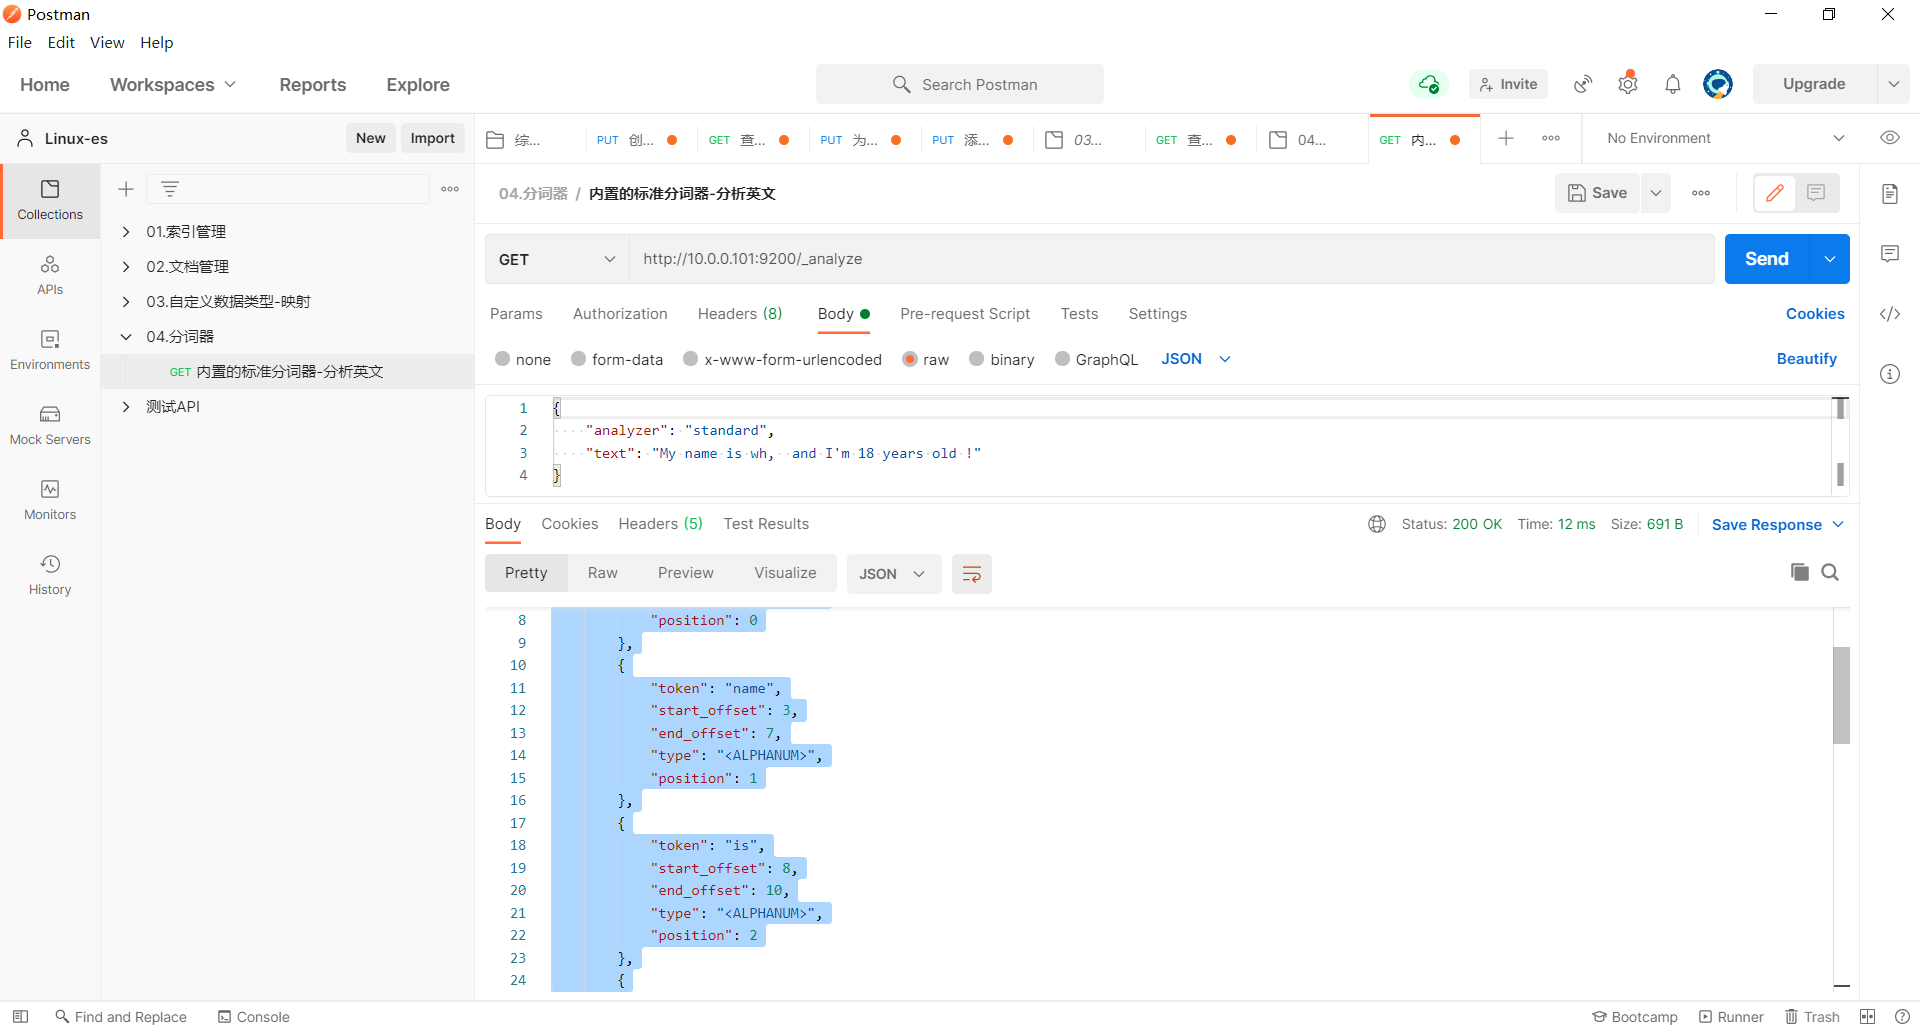The width and height of the screenshot is (1920, 1030).
Task: Copy the response body to clipboard
Action: coord(1799,572)
